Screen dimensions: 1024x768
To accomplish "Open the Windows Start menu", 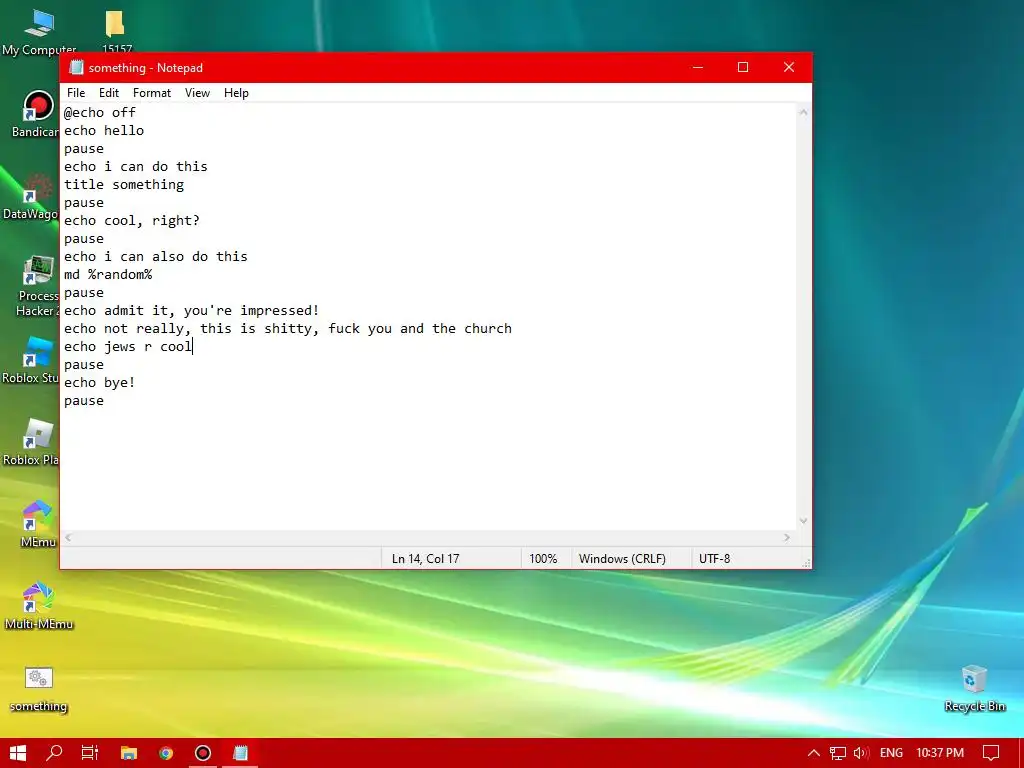I will pyautogui.click(x=18, y=753).
